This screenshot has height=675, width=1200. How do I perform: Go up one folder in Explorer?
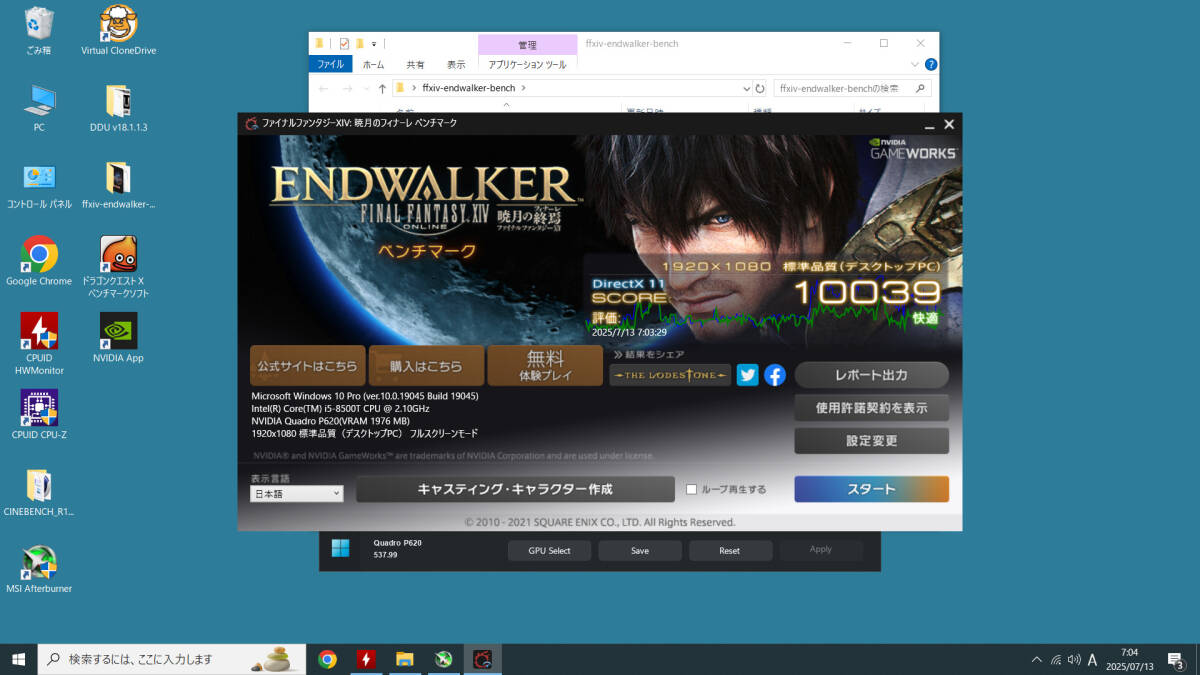pyautogui.click(x=382, y=88)
